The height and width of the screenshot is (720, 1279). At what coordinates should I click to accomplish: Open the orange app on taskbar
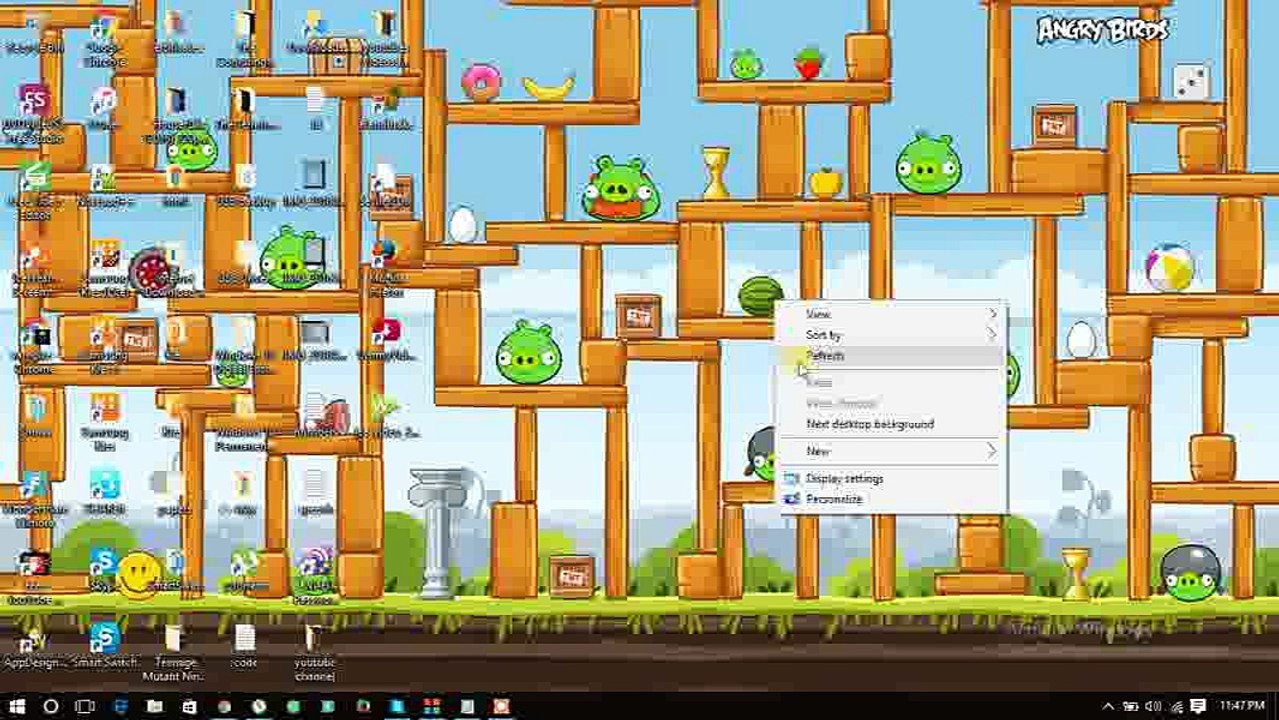click(500, 707)
